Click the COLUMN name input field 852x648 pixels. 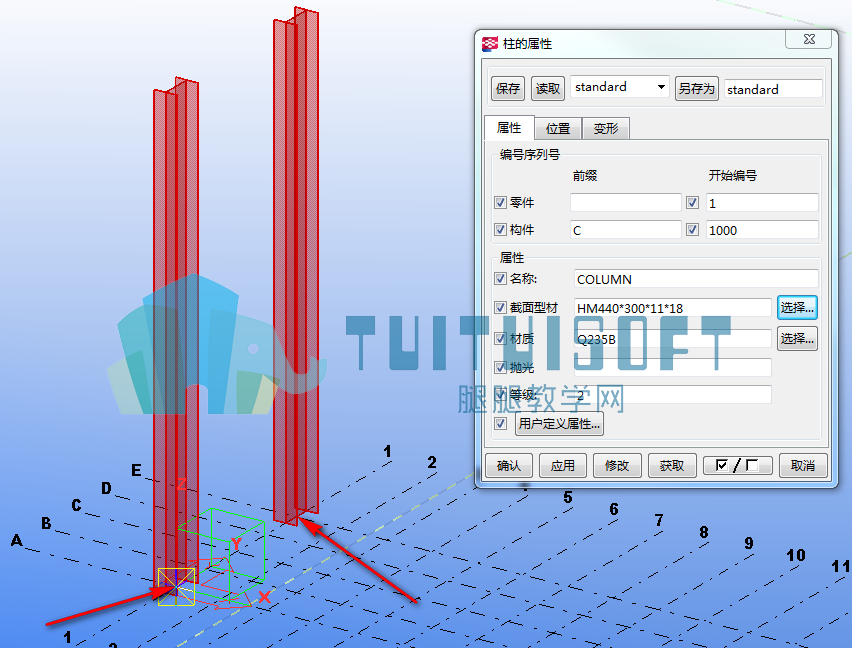pyautogui.click(x=696, y=279)
